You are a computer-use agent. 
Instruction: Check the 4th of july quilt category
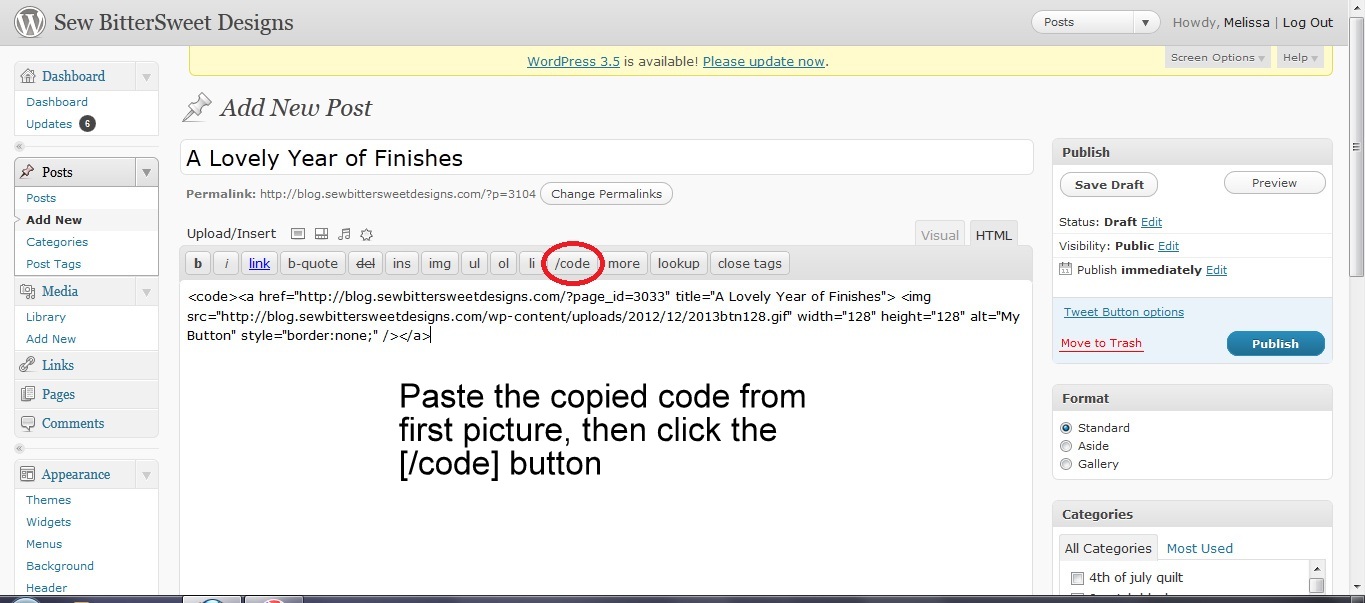coord(1077,578)
